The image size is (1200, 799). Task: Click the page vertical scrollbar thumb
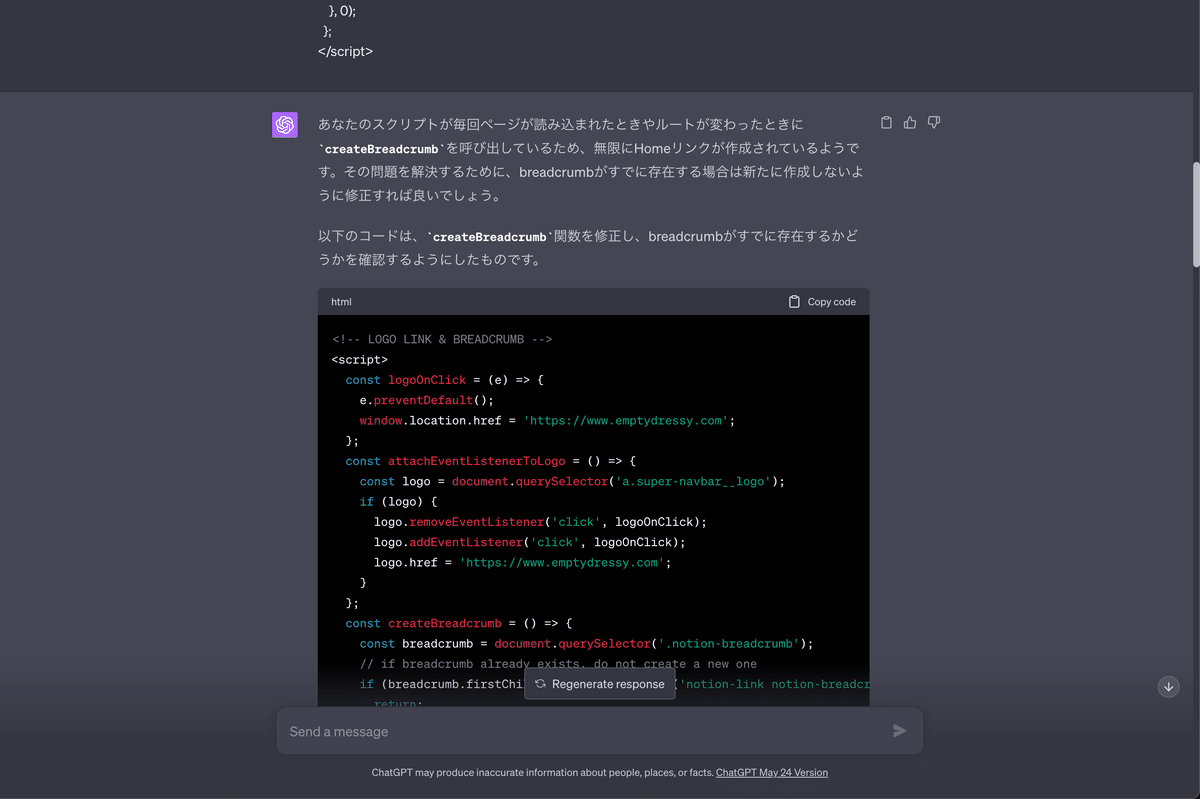[x=1196, y=215]
